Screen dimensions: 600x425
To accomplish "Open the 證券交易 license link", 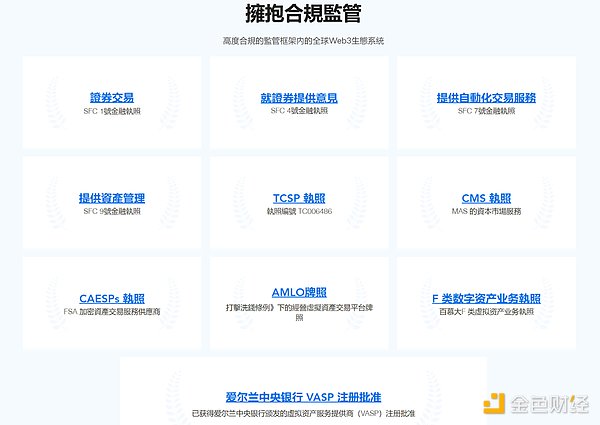I will tap(112, 98).
